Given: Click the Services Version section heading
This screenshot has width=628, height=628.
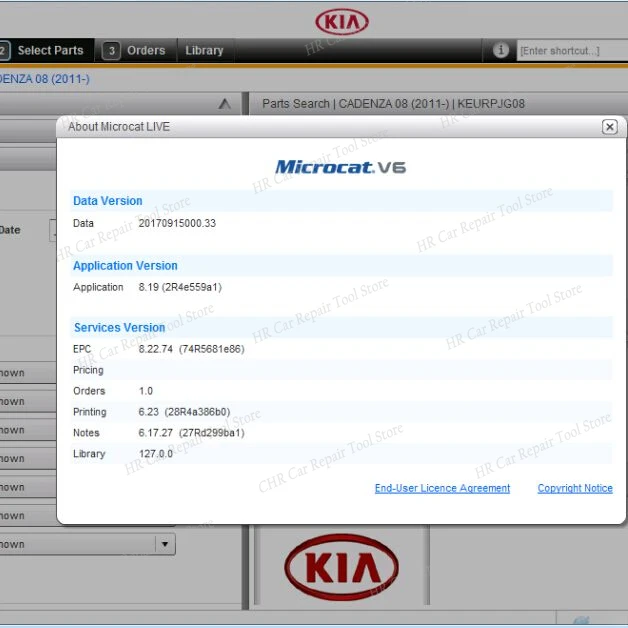Looking at the screenshot, I should (119, 328).
